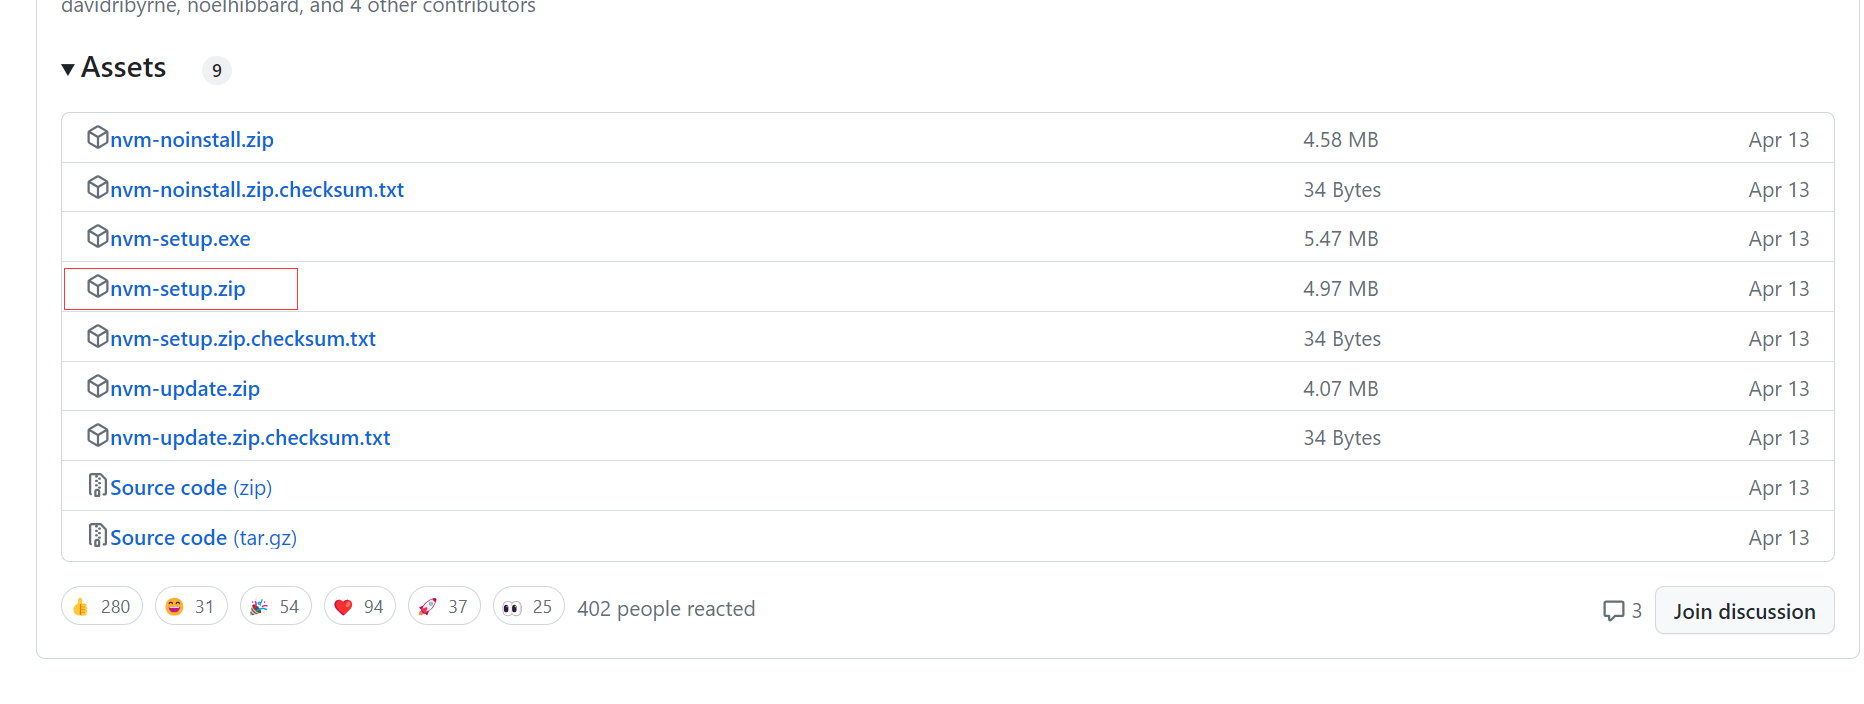The image size is (1864, 704).
Task: Click the comment bubble icon showing 3
Action: pos(1613,611)
